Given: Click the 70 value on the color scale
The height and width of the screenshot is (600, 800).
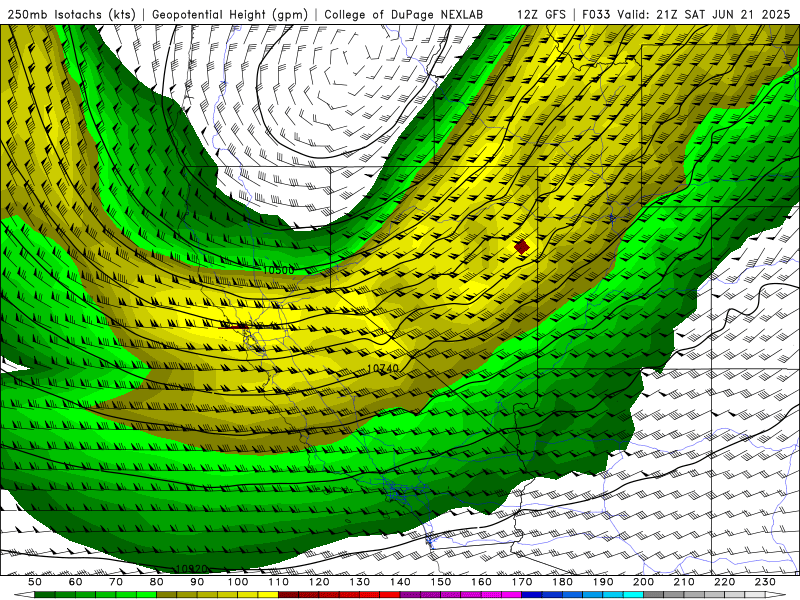Looking at the screenshot, I should 116,582.
